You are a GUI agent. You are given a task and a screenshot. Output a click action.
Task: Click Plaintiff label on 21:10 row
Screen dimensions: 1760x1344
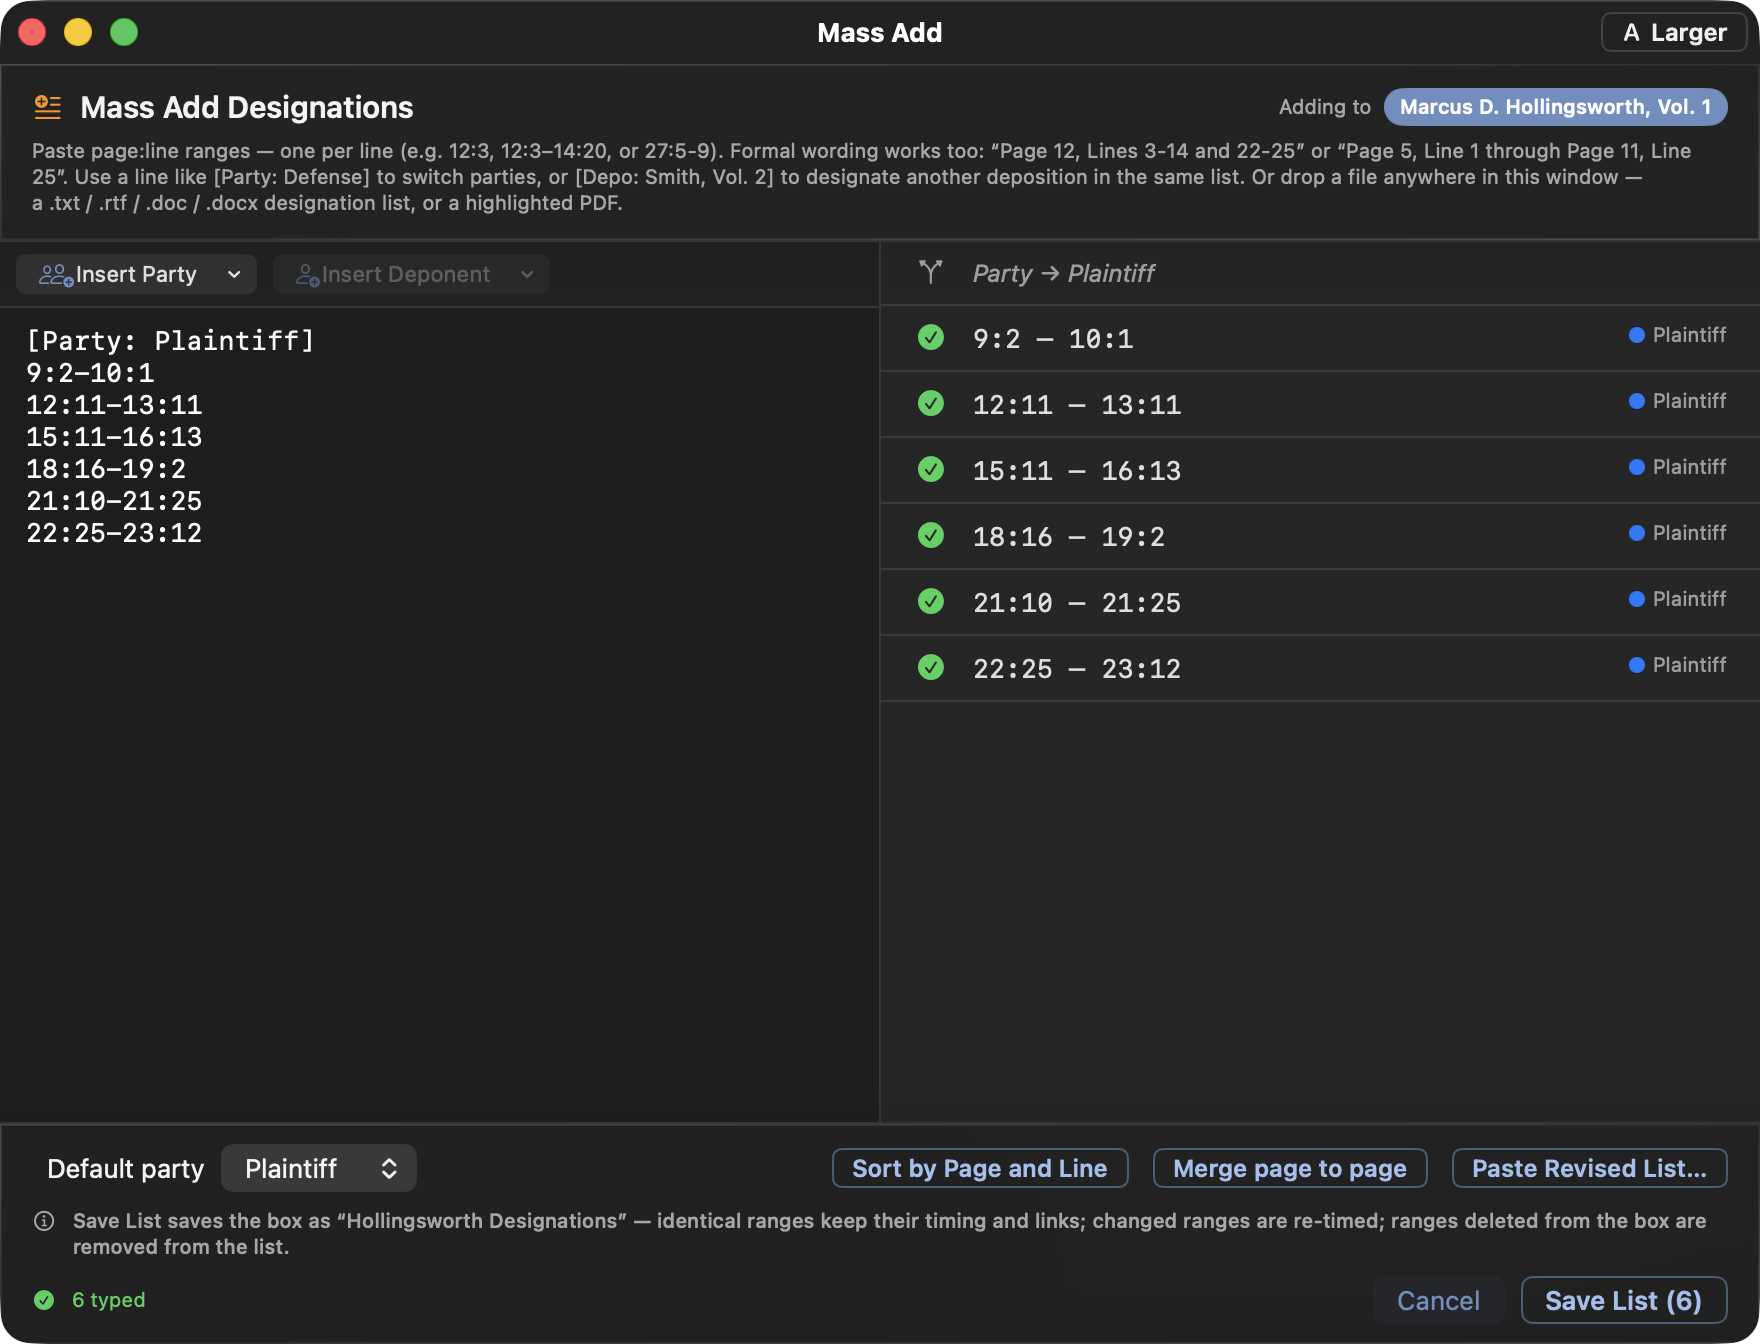point(1689,599)
